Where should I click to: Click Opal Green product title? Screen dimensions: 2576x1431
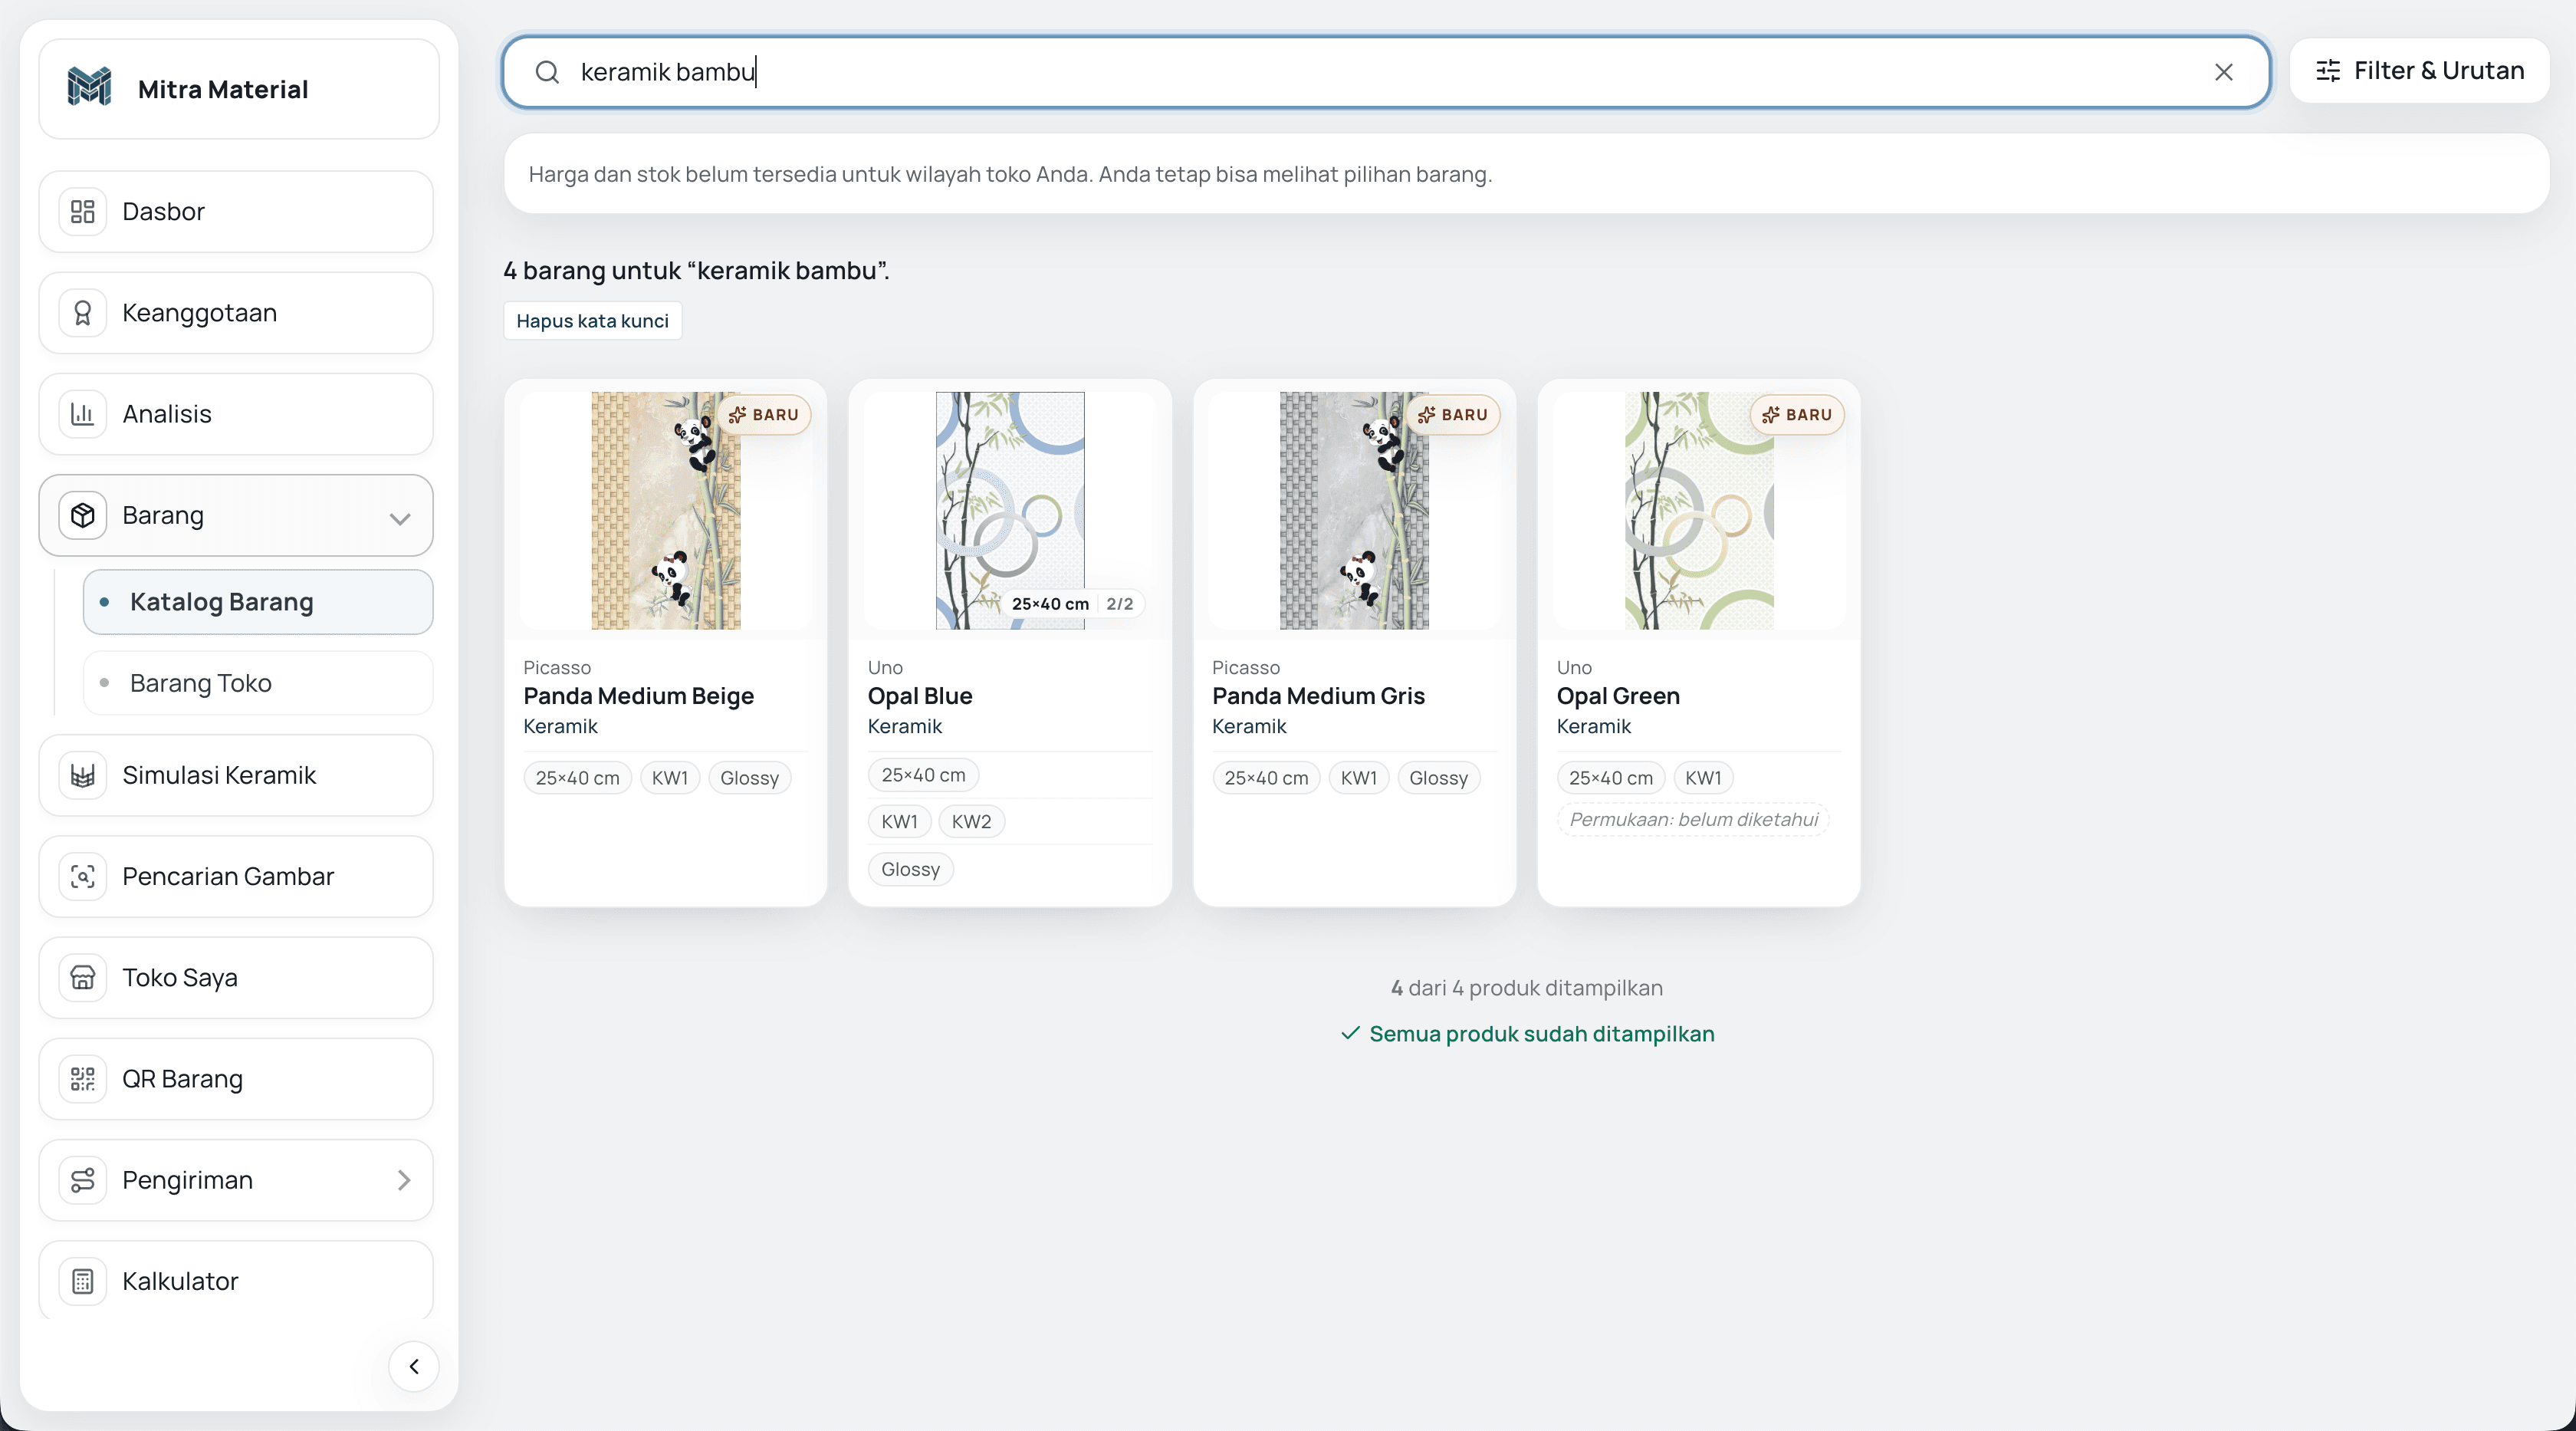[1618, 696]
